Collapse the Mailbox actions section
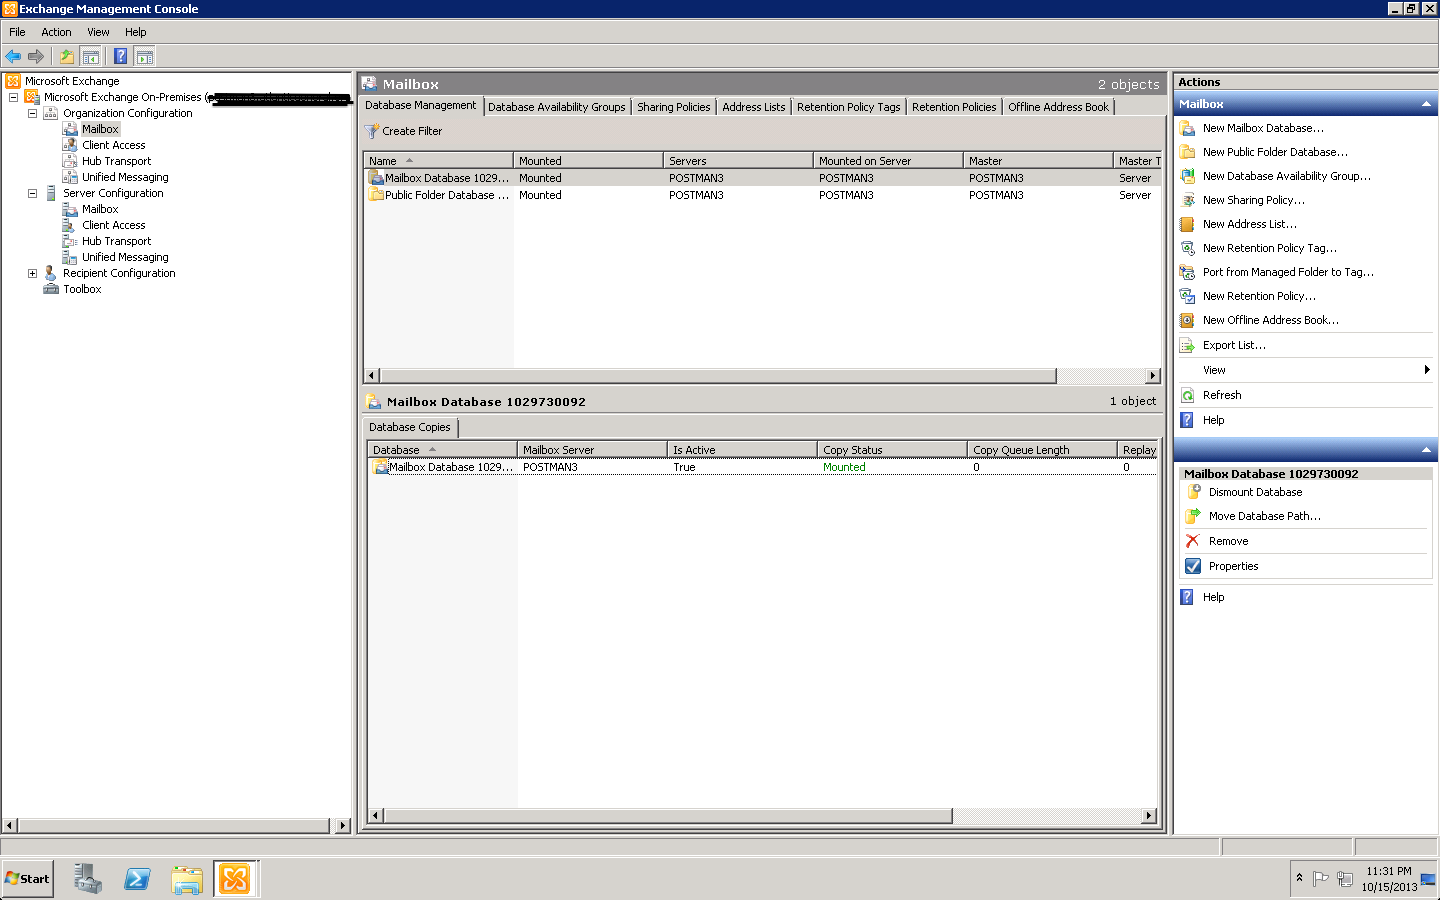This screenshot has width=1440, height=900. click(x=1426, y=104)
